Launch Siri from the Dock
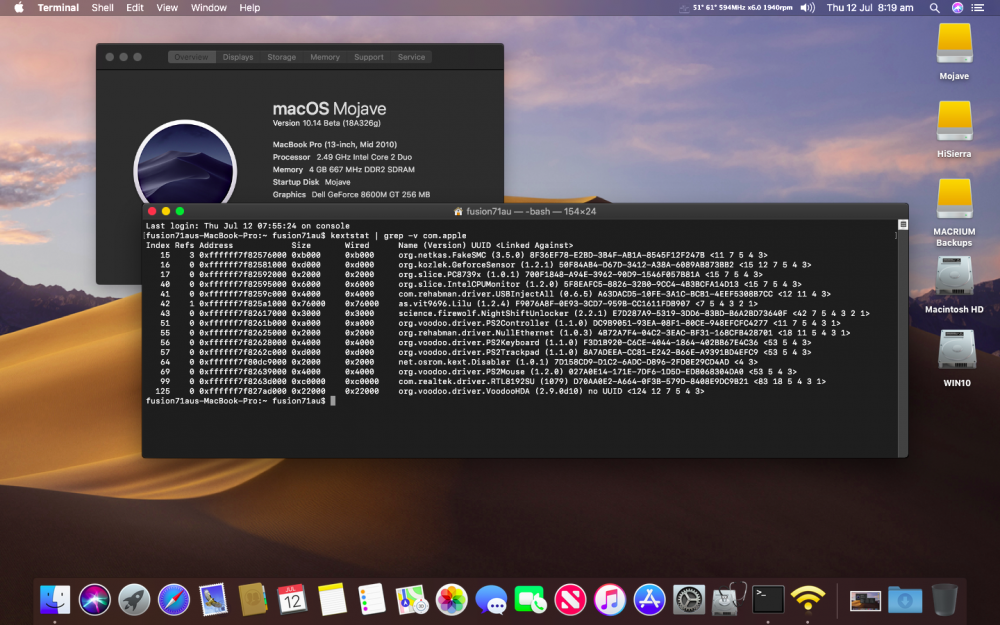 coord(94,600)
